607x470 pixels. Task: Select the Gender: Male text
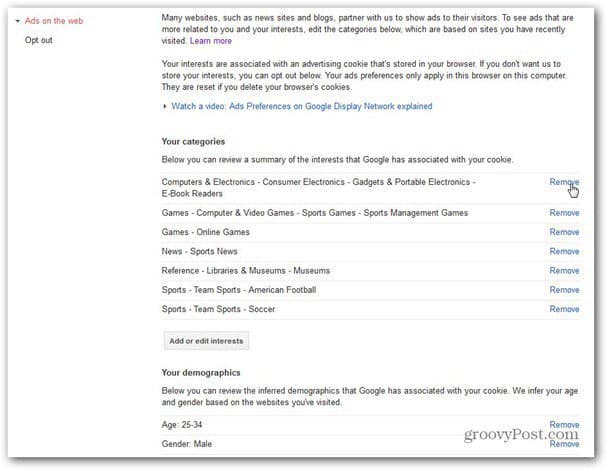click(x=187, y=444)
